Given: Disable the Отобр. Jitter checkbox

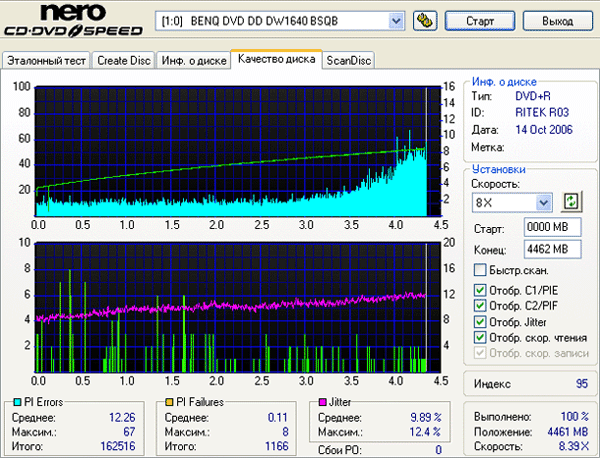Looking at the screenshot, I should click(x=481, y=323).
